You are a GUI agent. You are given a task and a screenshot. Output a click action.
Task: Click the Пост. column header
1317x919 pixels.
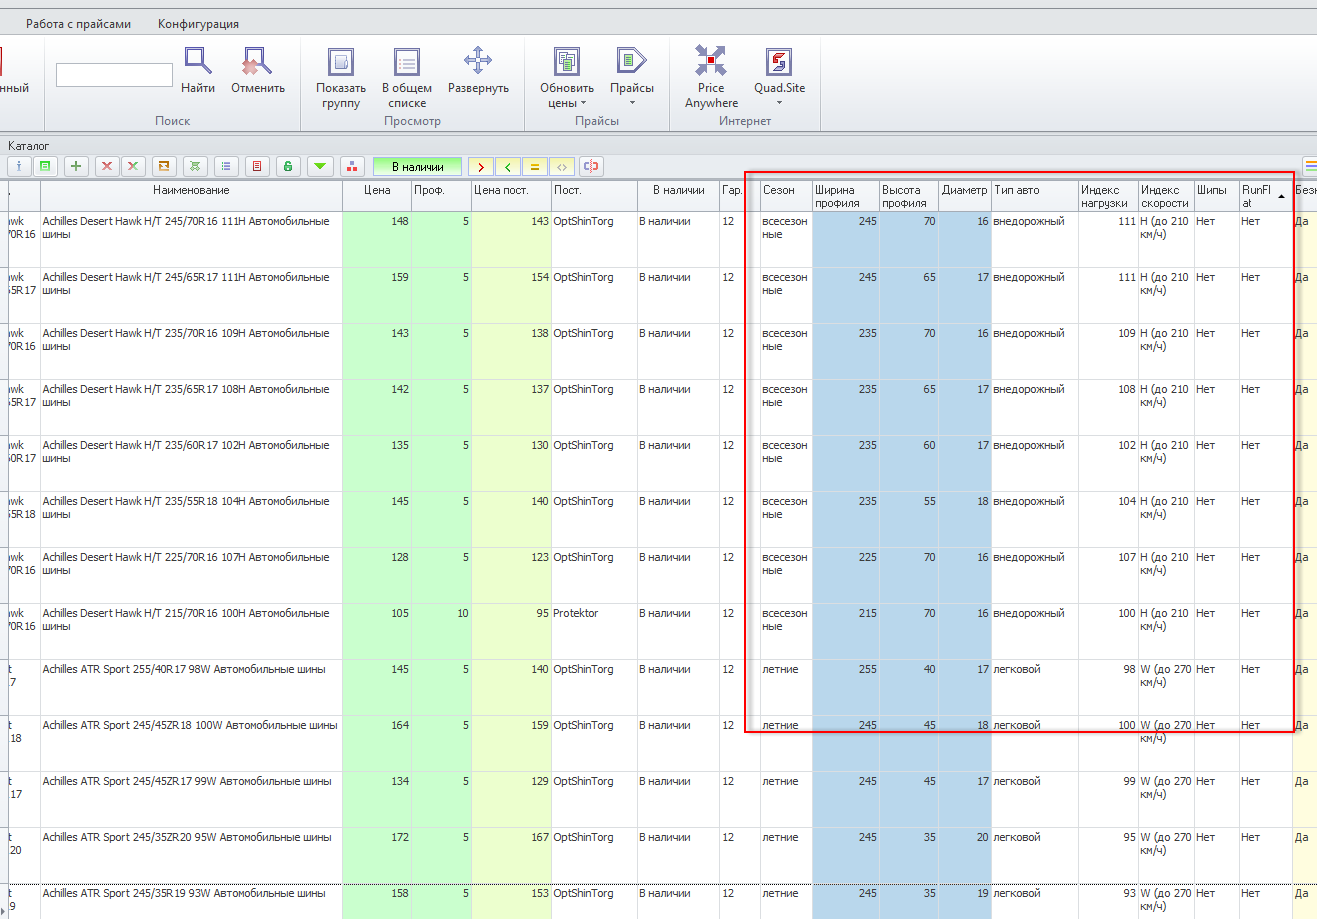[x=594, y=196]
